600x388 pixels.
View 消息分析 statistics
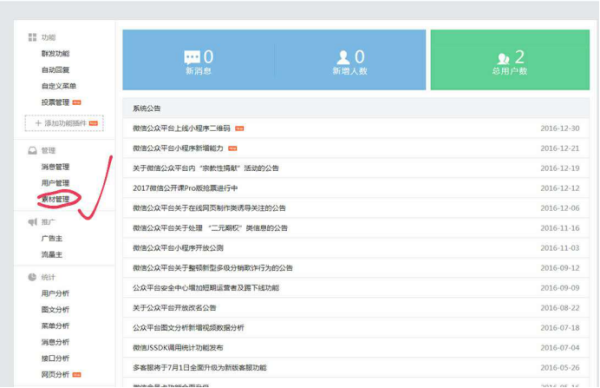click(x=55, y=342)
